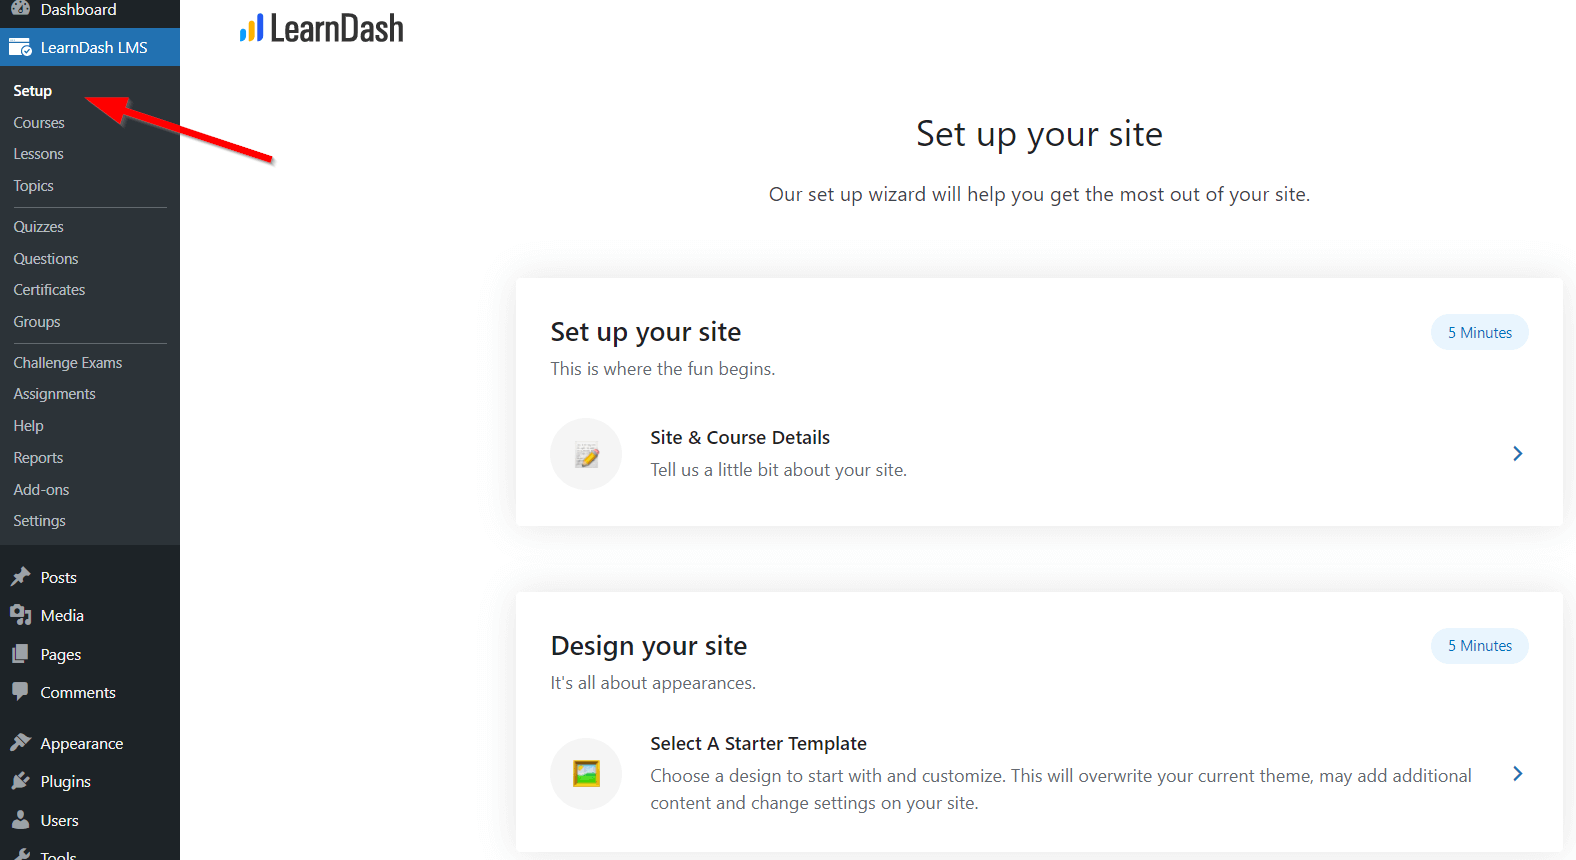
Task: Click the setup wizard subtitle text
Action: [x=1039, y=194]
